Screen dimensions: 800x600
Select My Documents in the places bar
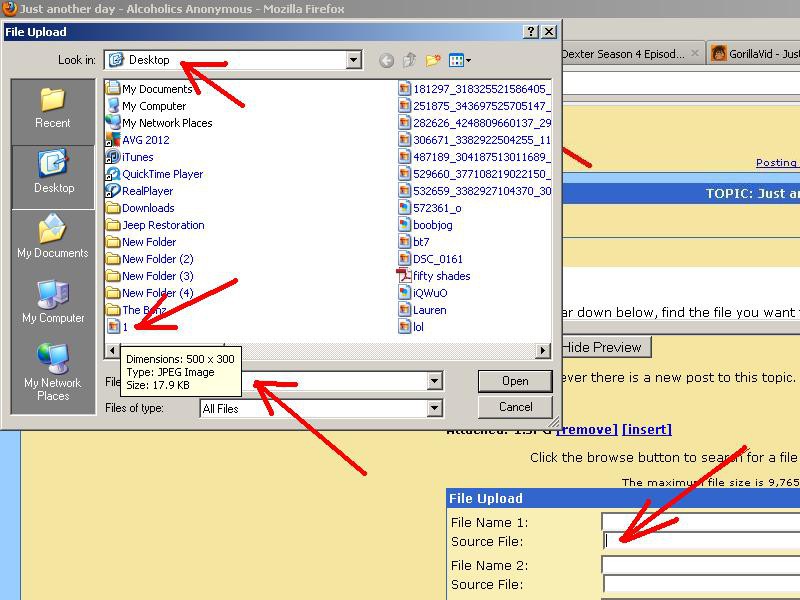tap(53, 238)
